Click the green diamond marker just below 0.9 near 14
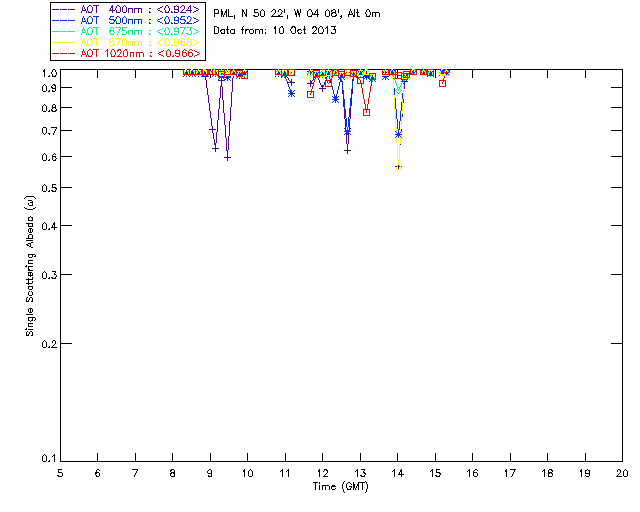This screenshot has width=640, height=512. click(x=399, y=90)
